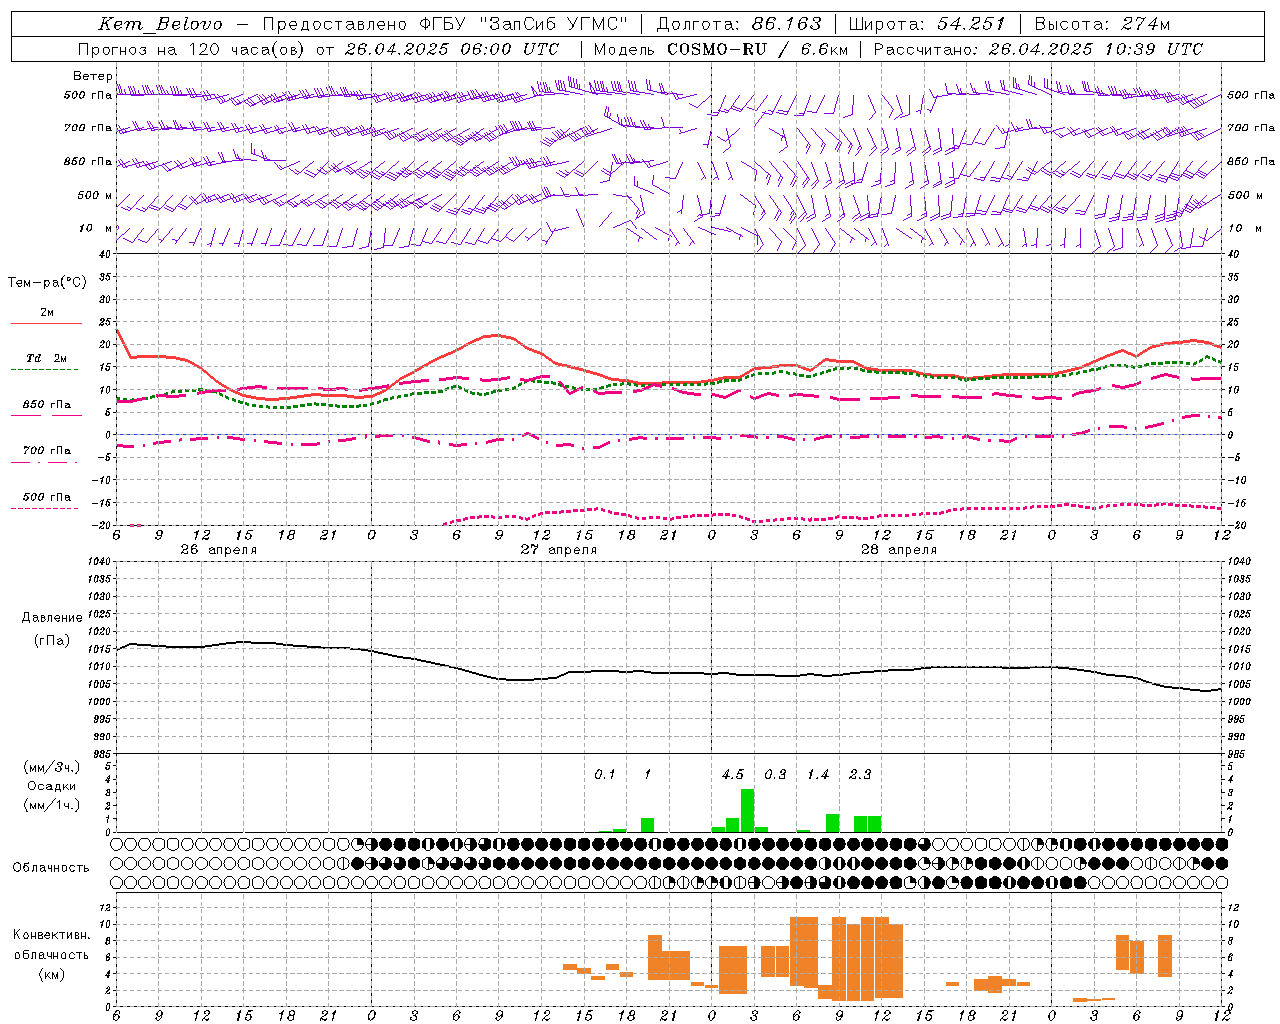Click the red 2м temperature legend line
Image resolution: width=1280 pixels, height=1024 pixels.
click(46, 323)
